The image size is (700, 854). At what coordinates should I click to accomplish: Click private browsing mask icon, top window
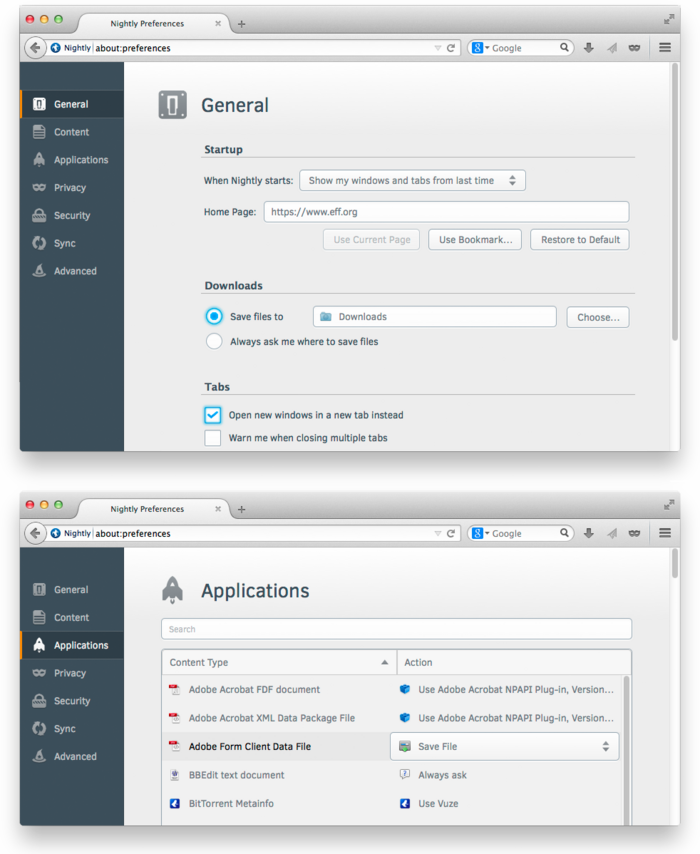click(x=634, y=48)
